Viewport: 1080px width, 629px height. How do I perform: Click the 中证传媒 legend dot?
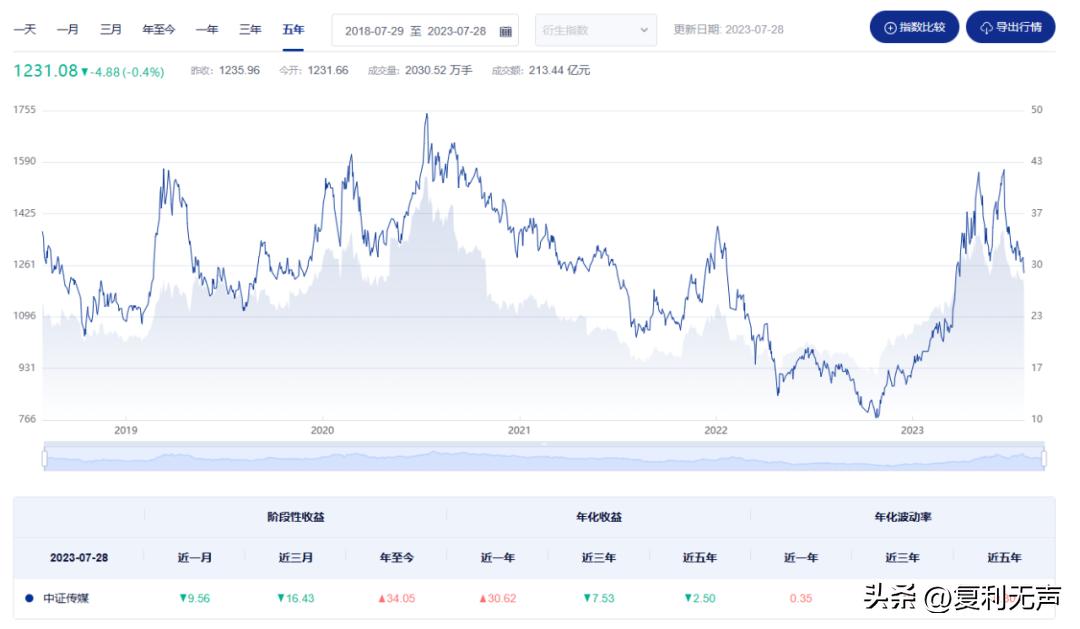point(30,598)
